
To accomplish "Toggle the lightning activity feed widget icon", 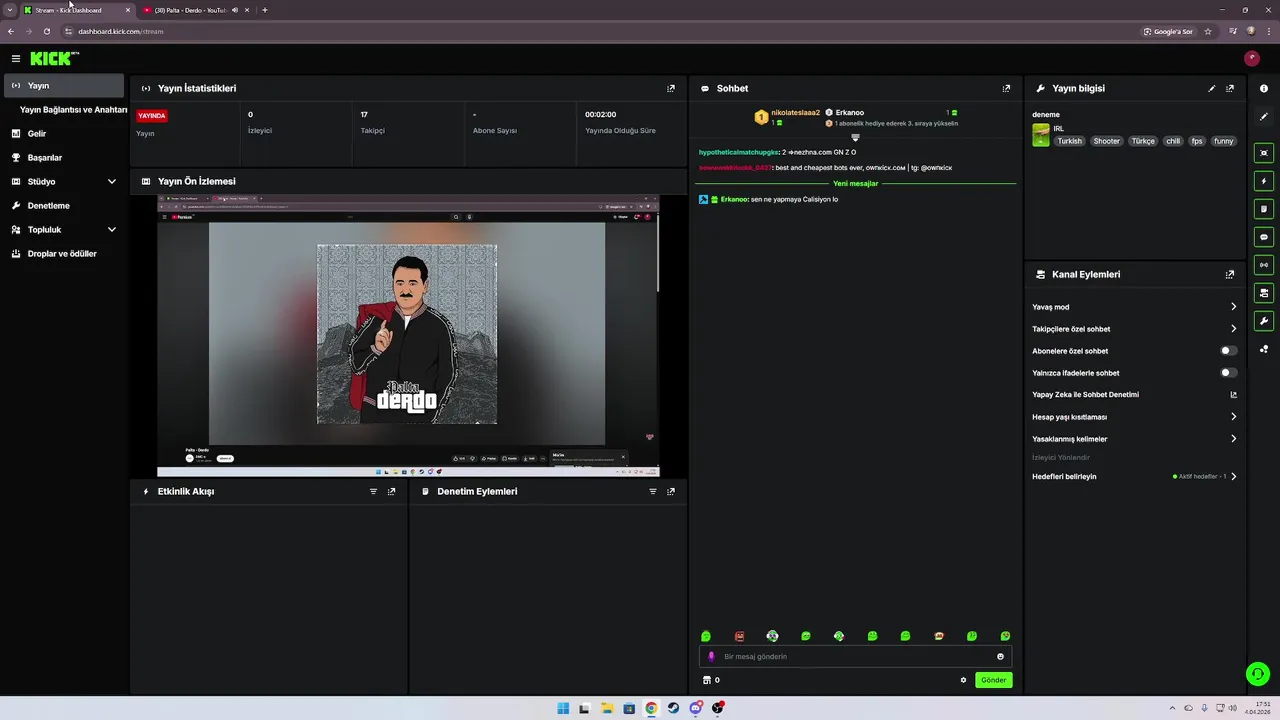I will (x=1264, y=181).
